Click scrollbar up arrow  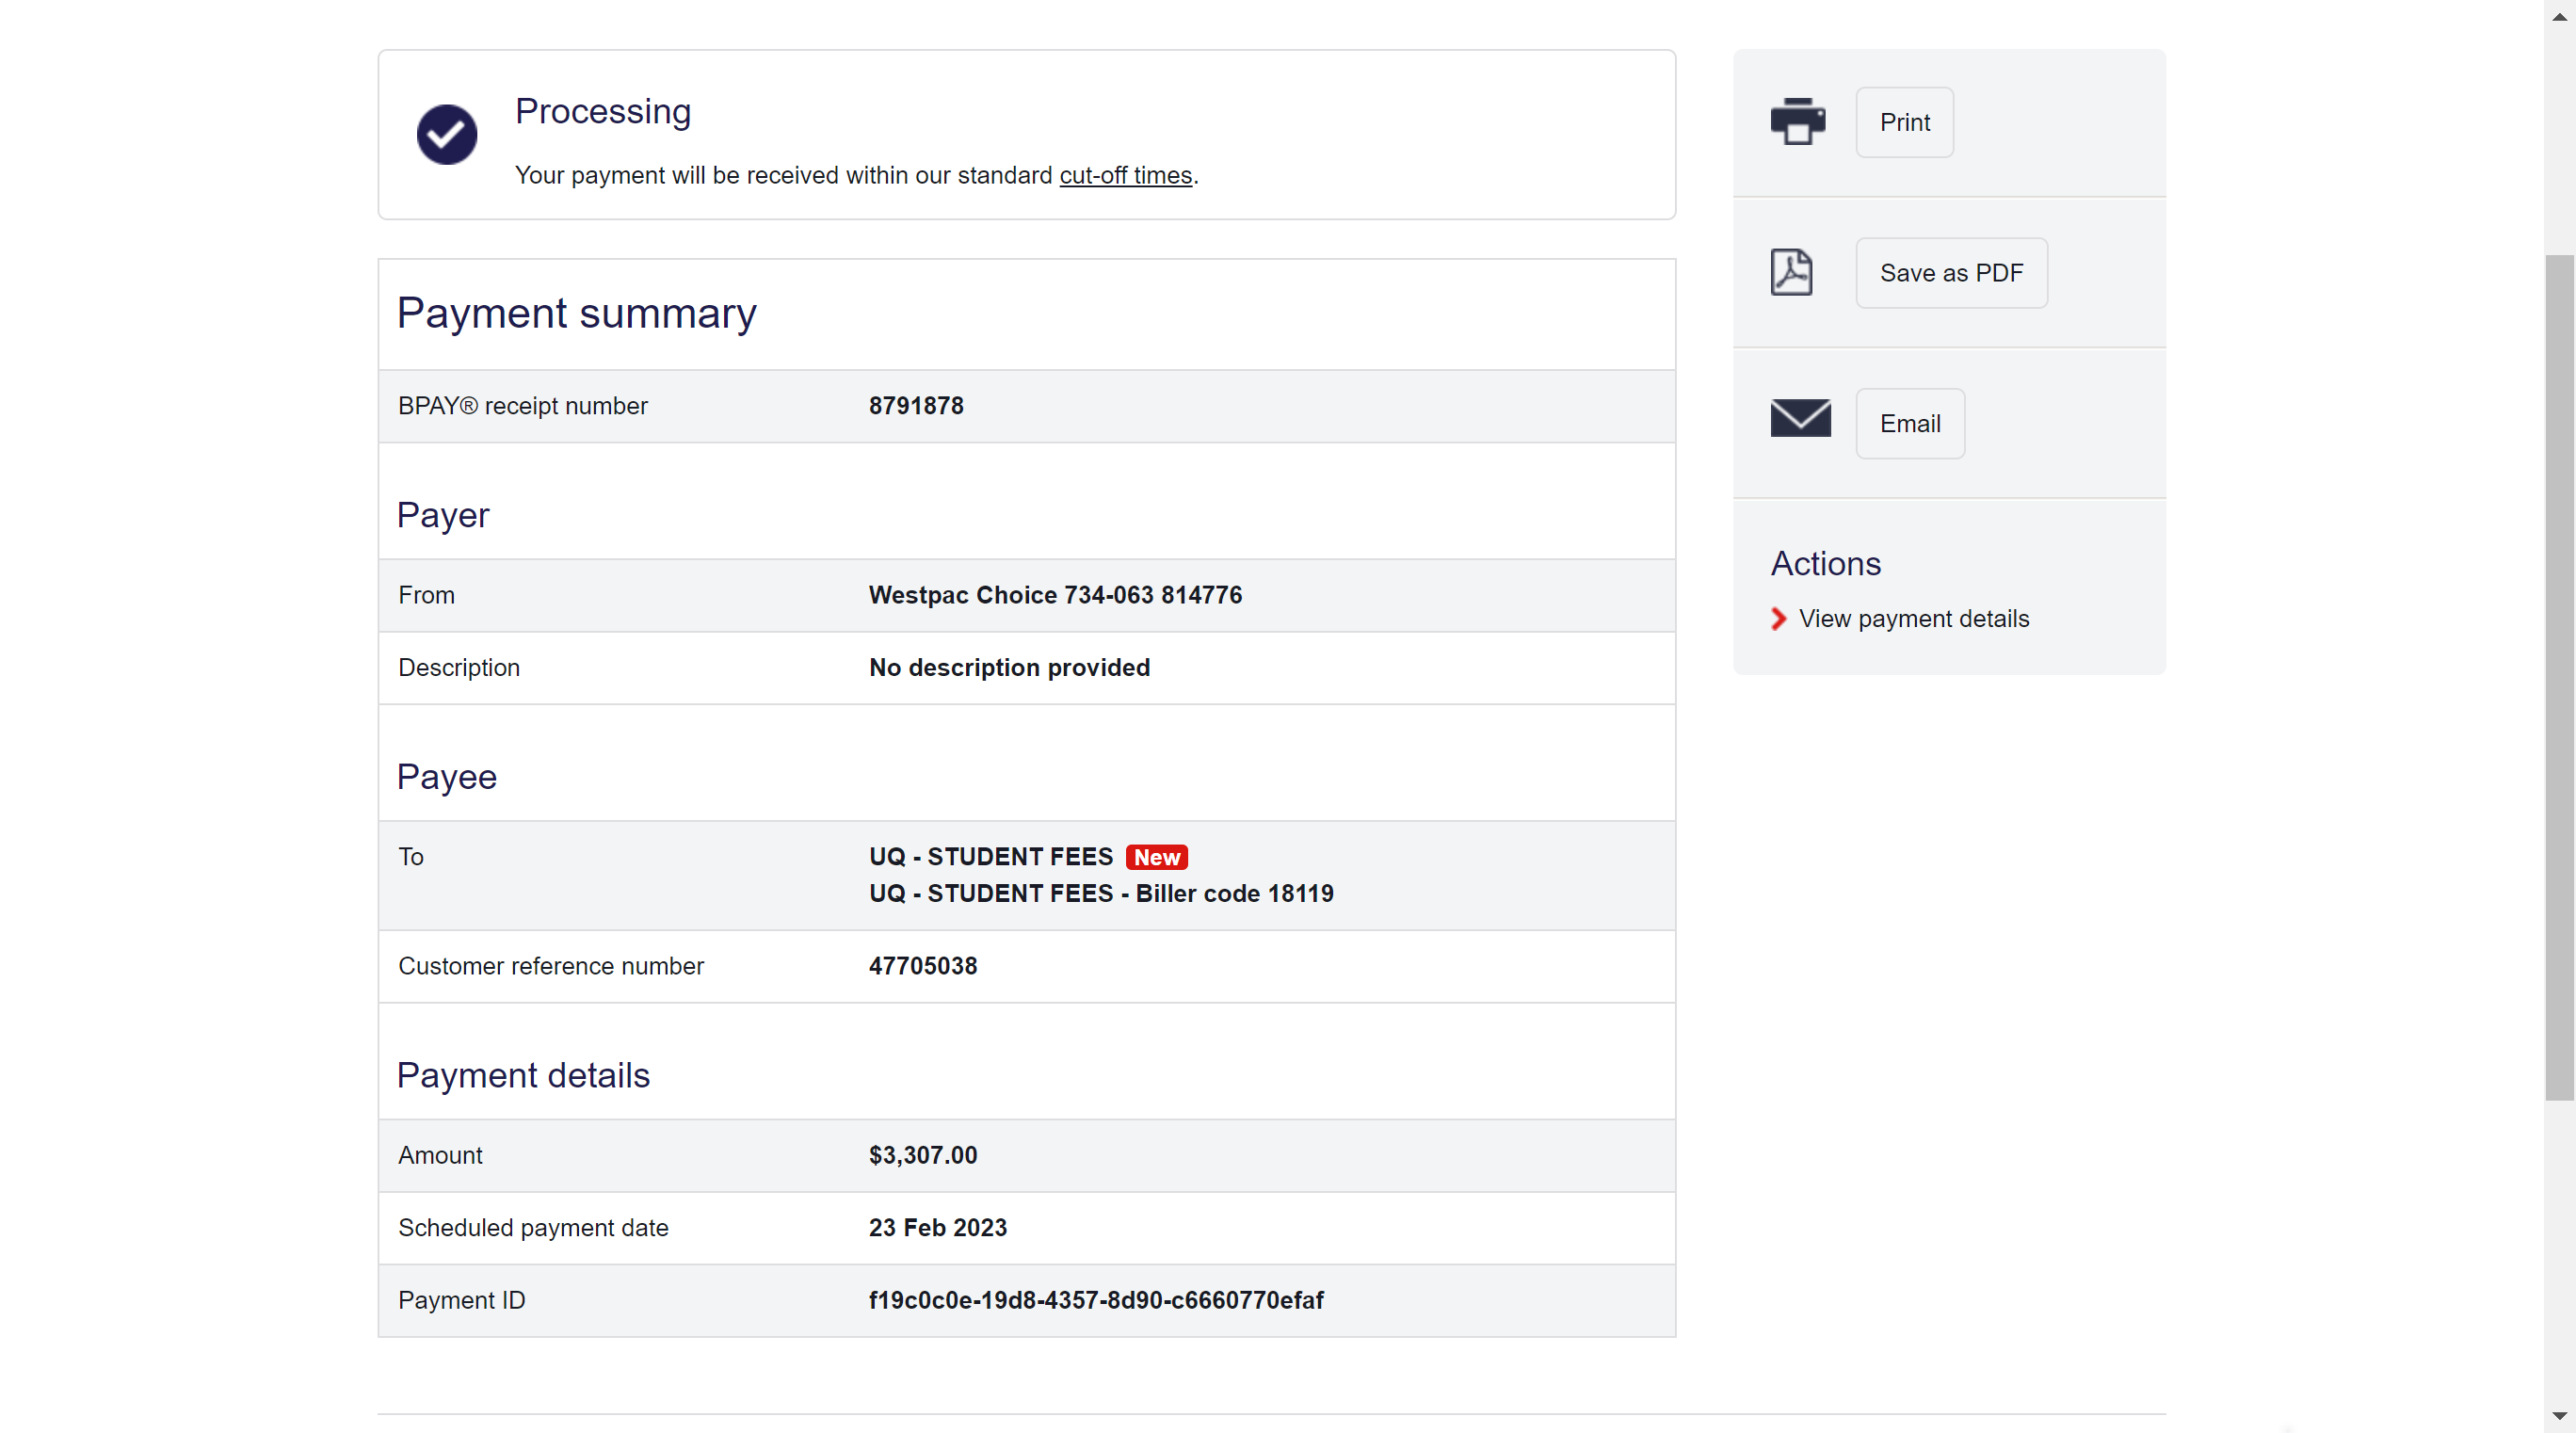tap(2559, 15)
